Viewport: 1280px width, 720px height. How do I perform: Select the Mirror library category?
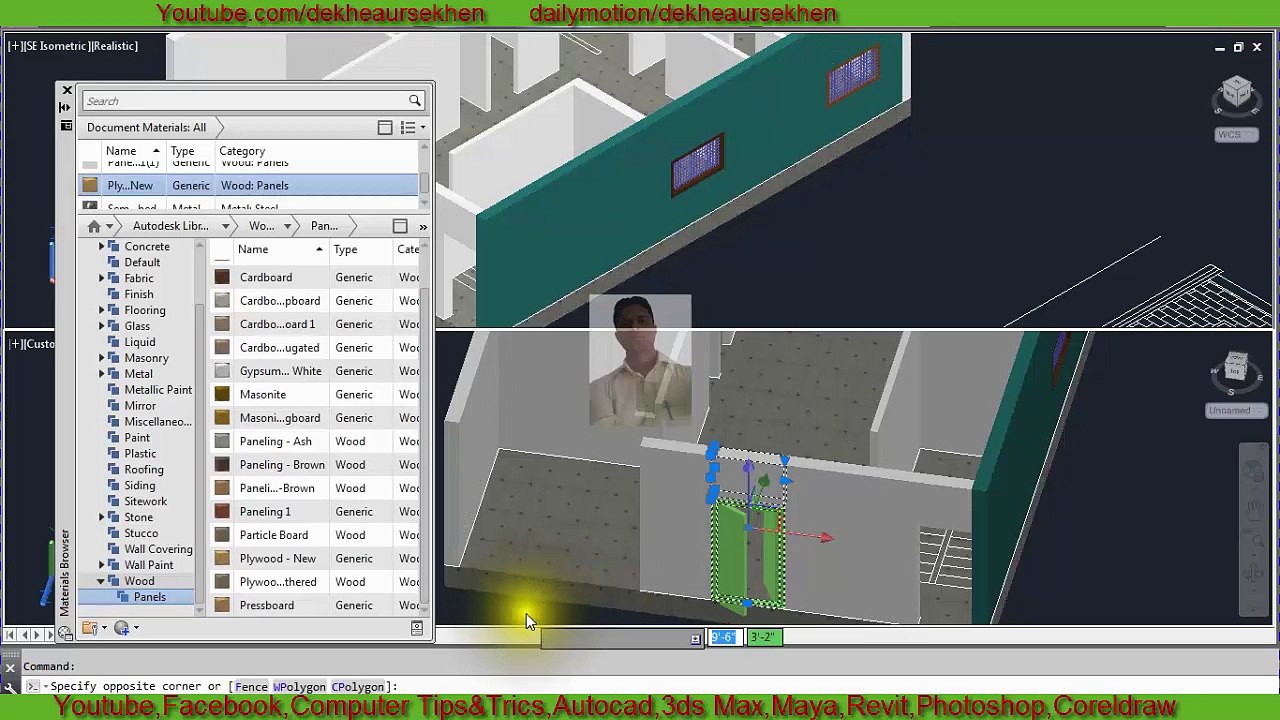click(140, 406)
